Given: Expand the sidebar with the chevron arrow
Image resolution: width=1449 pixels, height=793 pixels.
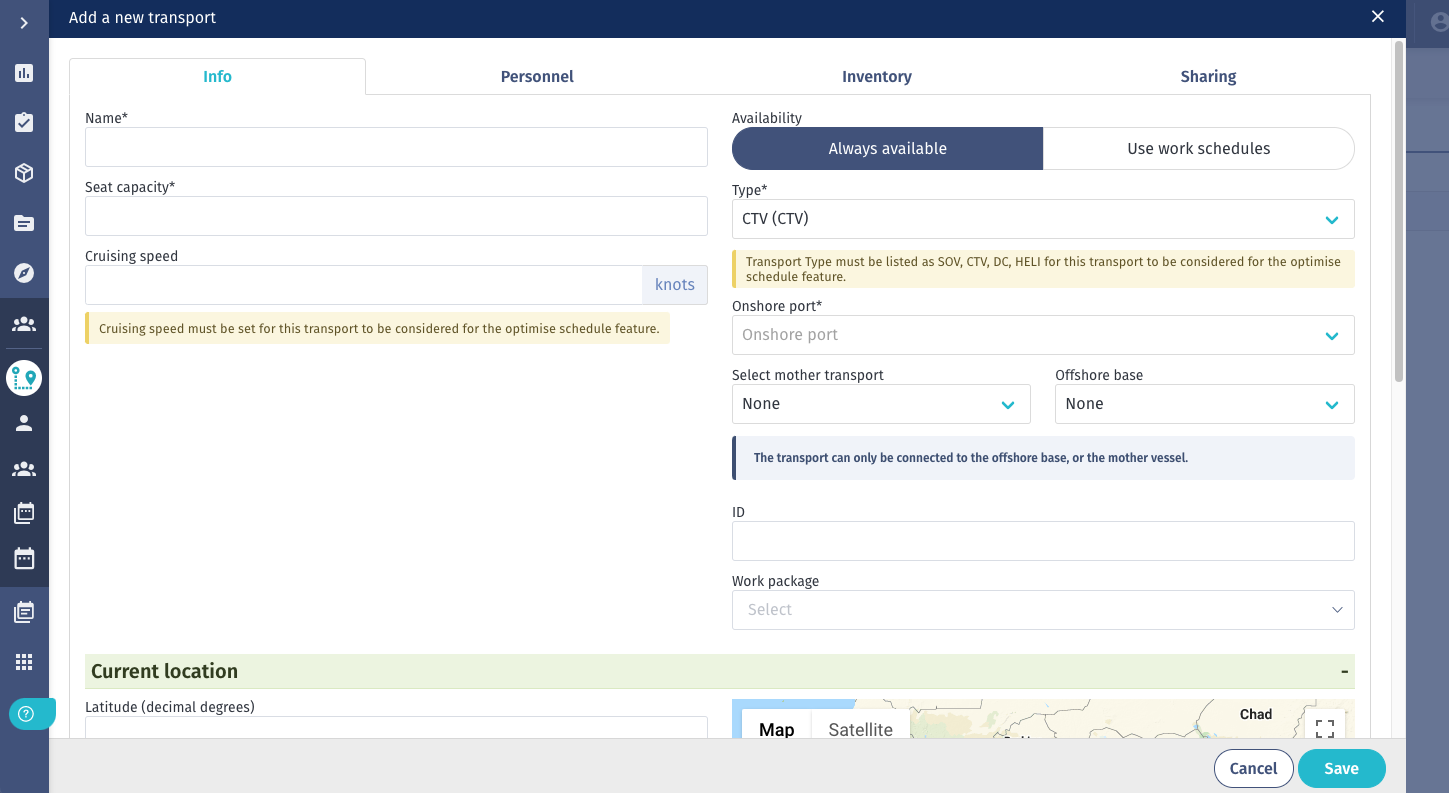Looking at the screenshot, I should click(x=24, y=23).
